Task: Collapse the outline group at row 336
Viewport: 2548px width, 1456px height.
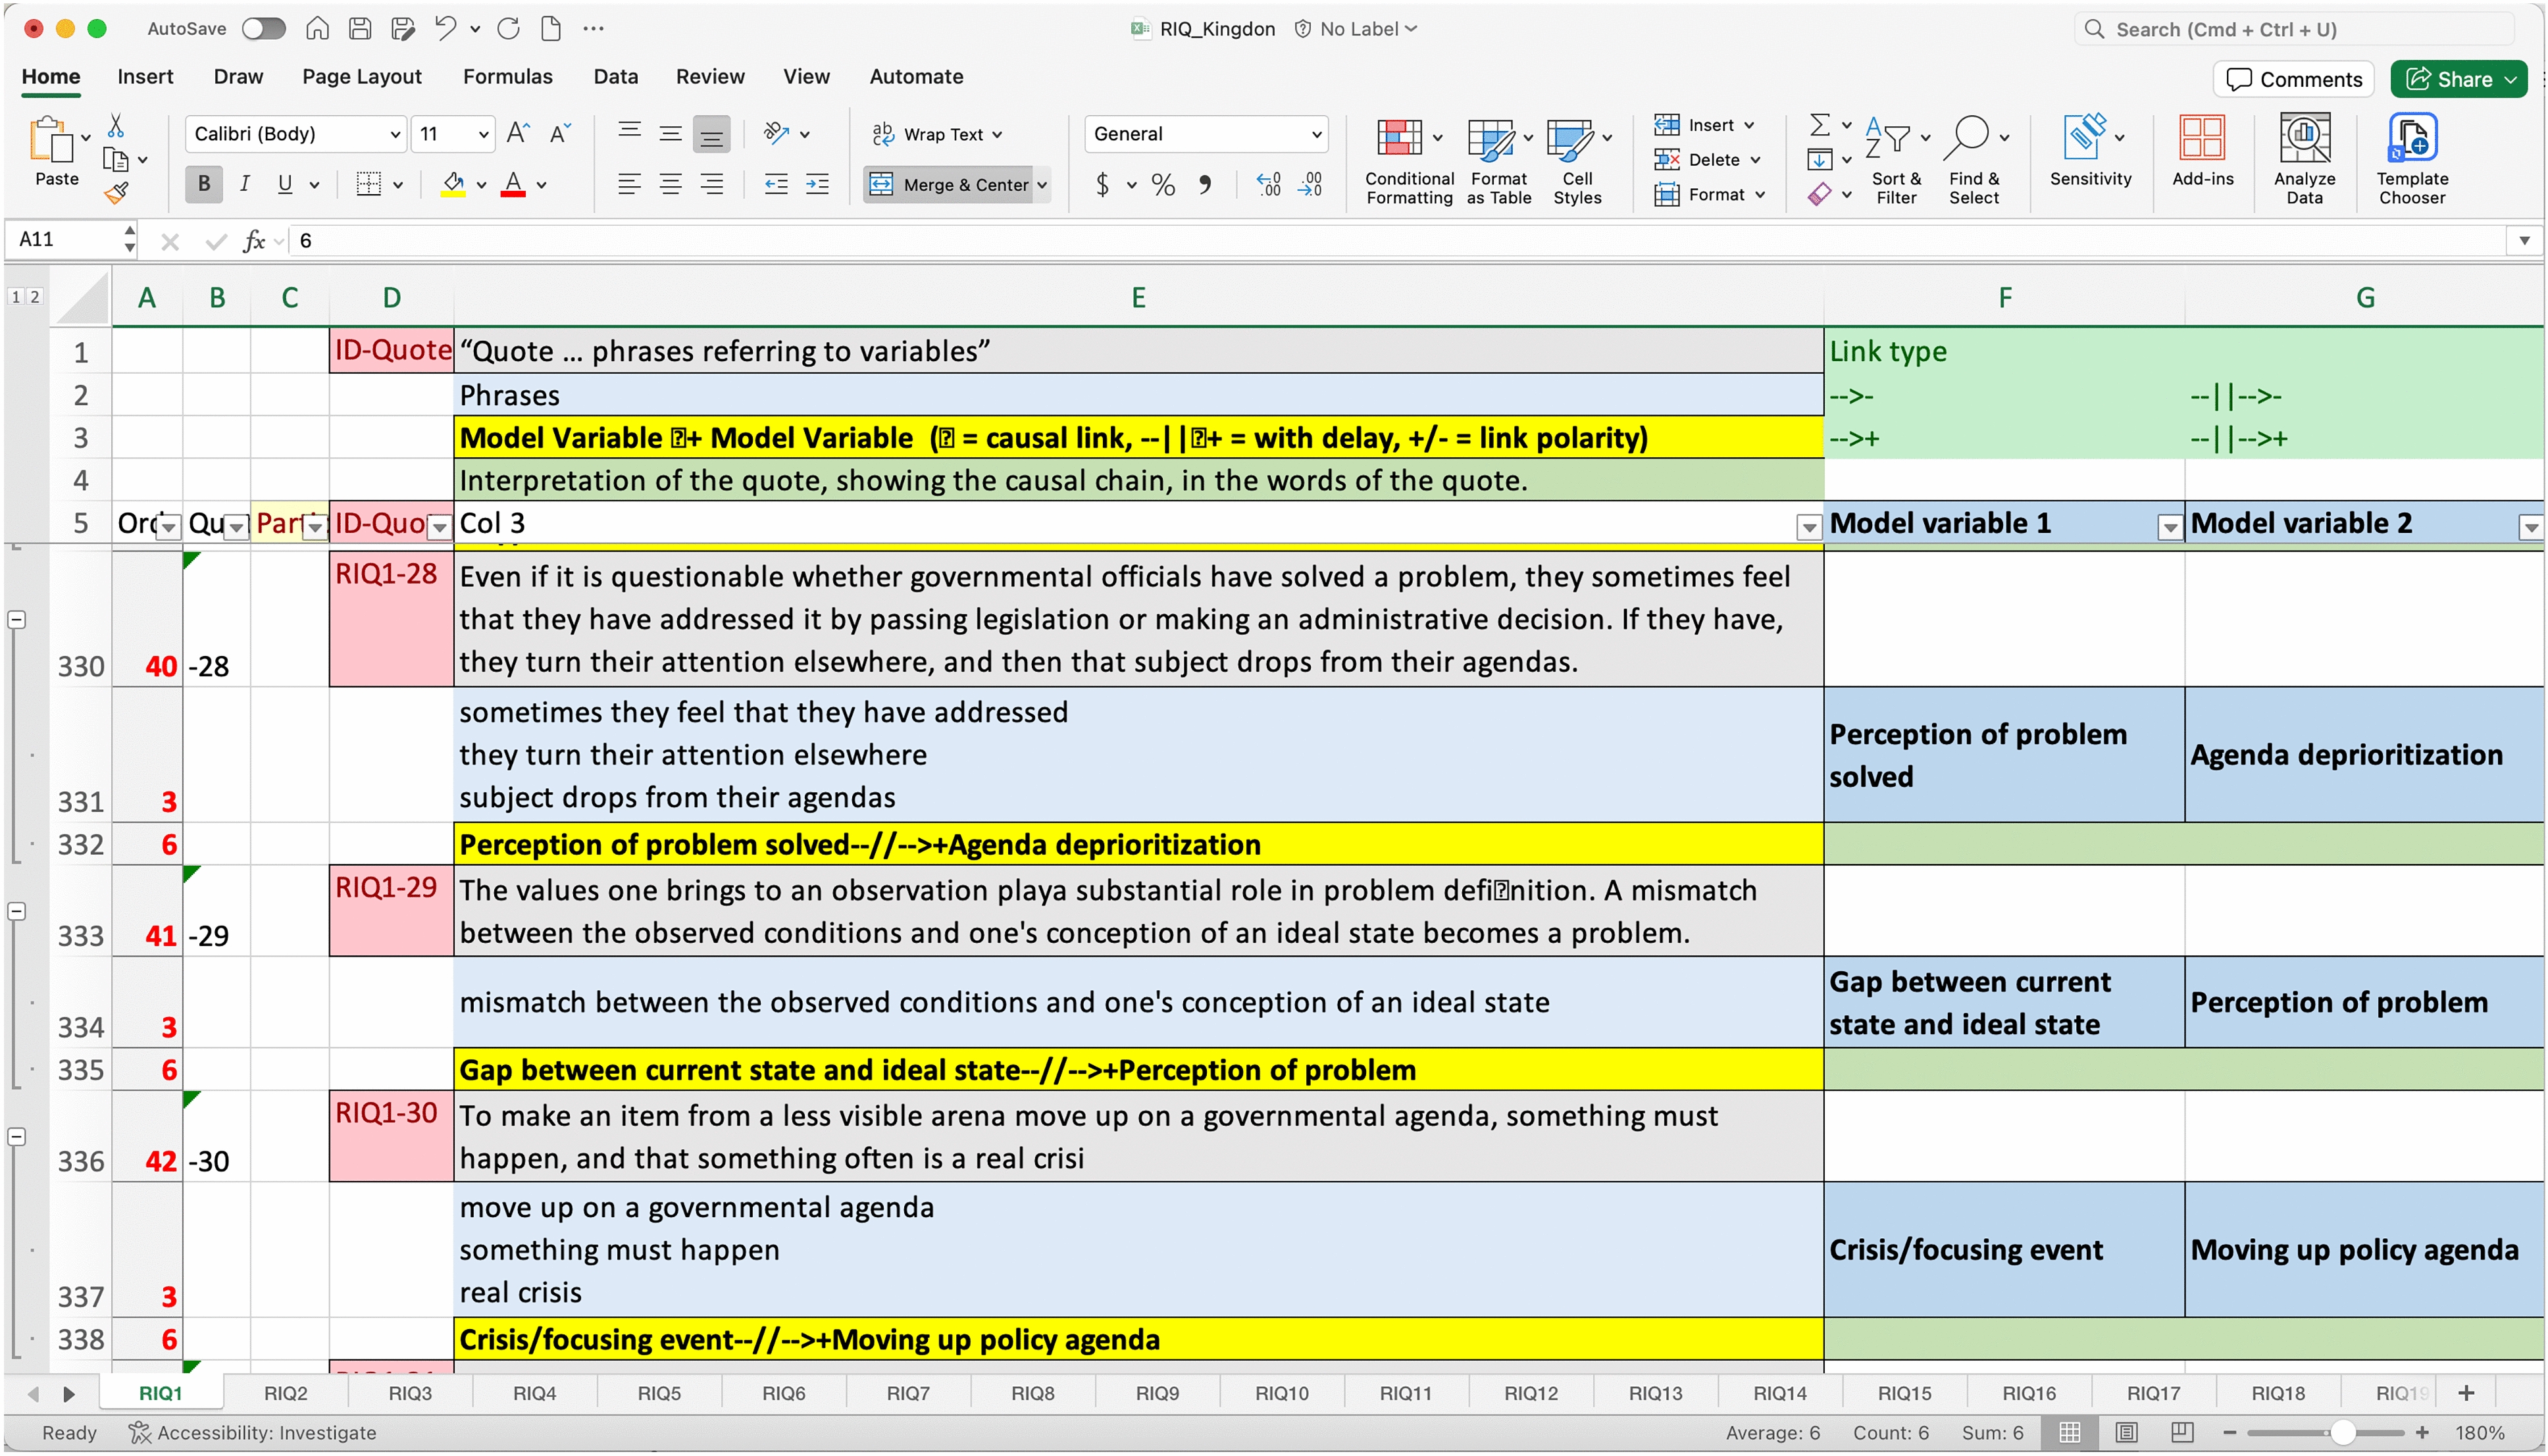Action: click(x=16, y=1137)
